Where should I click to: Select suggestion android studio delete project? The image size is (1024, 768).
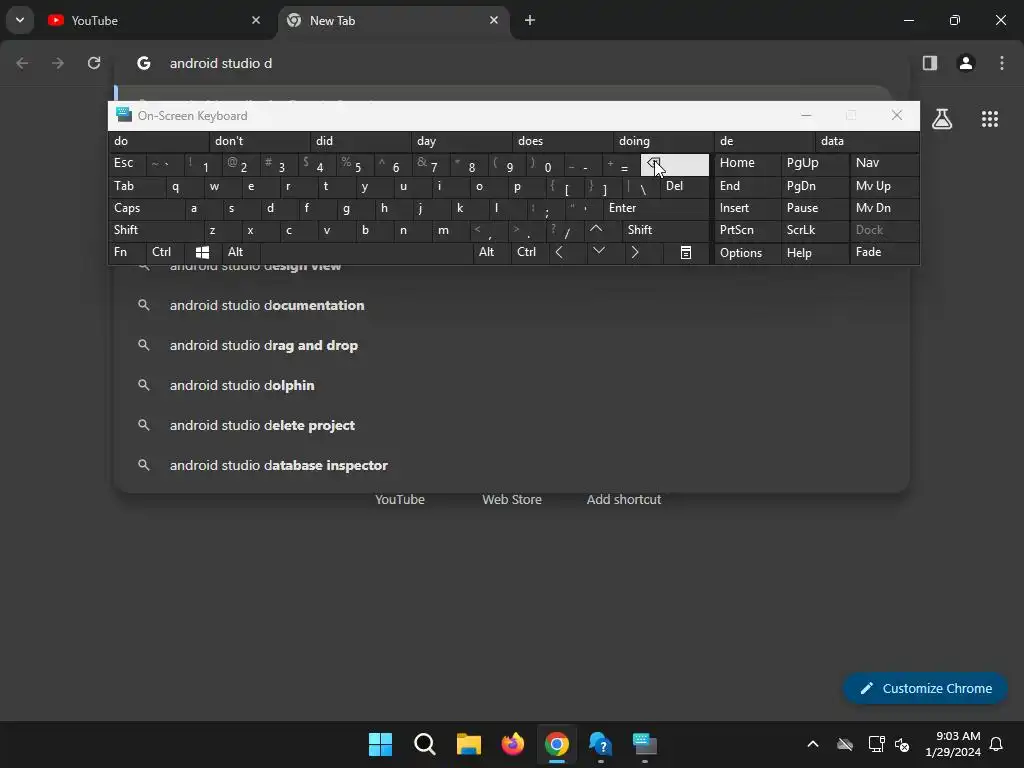click(511, 425)
